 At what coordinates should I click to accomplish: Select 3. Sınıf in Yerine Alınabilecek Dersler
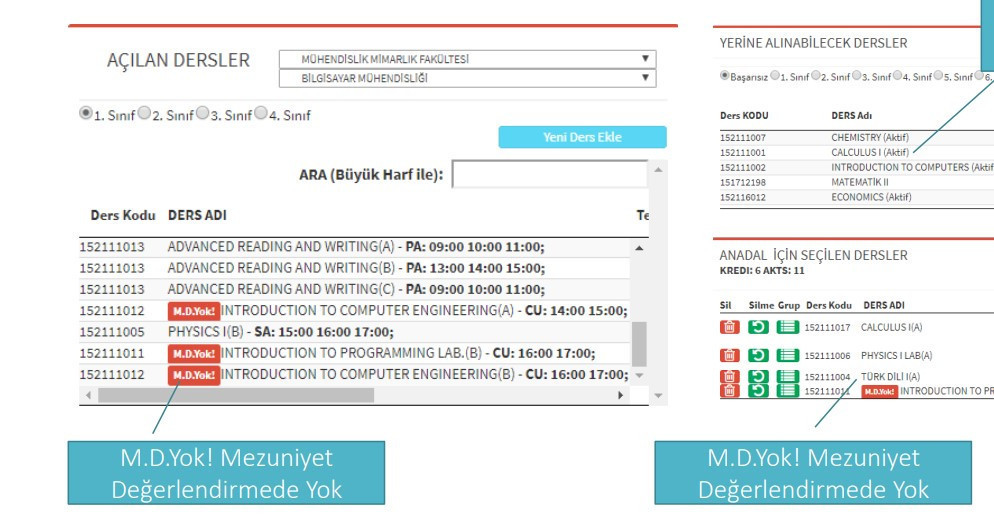(856, 76)
